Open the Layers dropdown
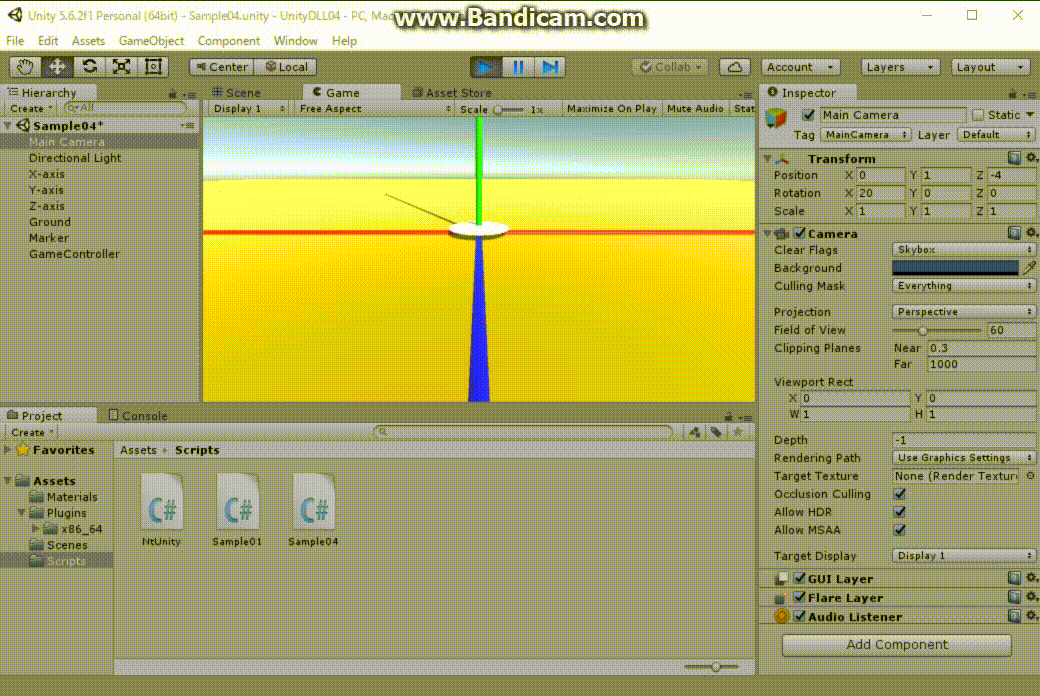Image resolution: width=1040 pixels, height=696 pixels. click(x=900, y=67)
